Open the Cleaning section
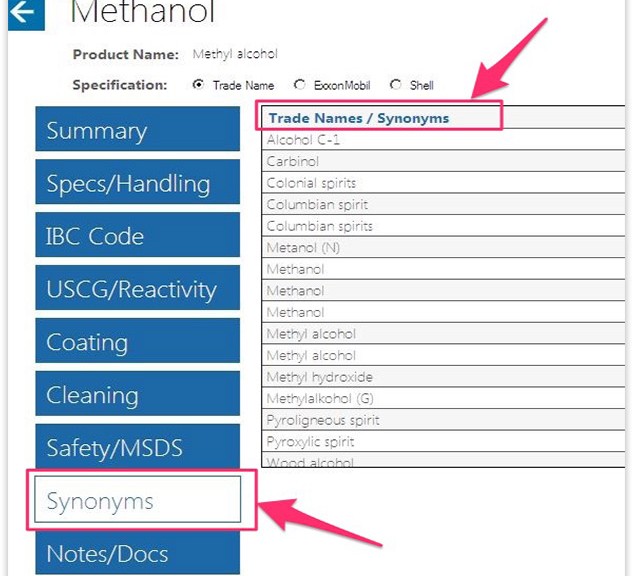The image size is (635, 576). click(x=138, y=394)
